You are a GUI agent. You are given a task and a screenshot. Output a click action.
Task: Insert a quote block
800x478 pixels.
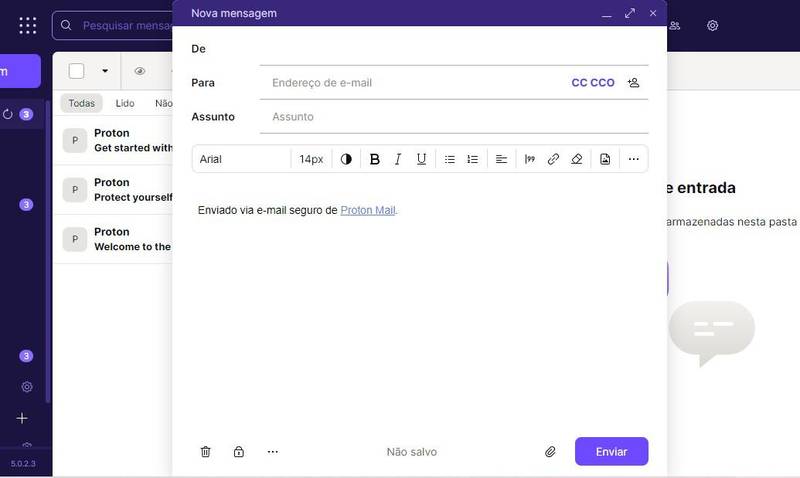pyautogui.click(x=530, y=159)
